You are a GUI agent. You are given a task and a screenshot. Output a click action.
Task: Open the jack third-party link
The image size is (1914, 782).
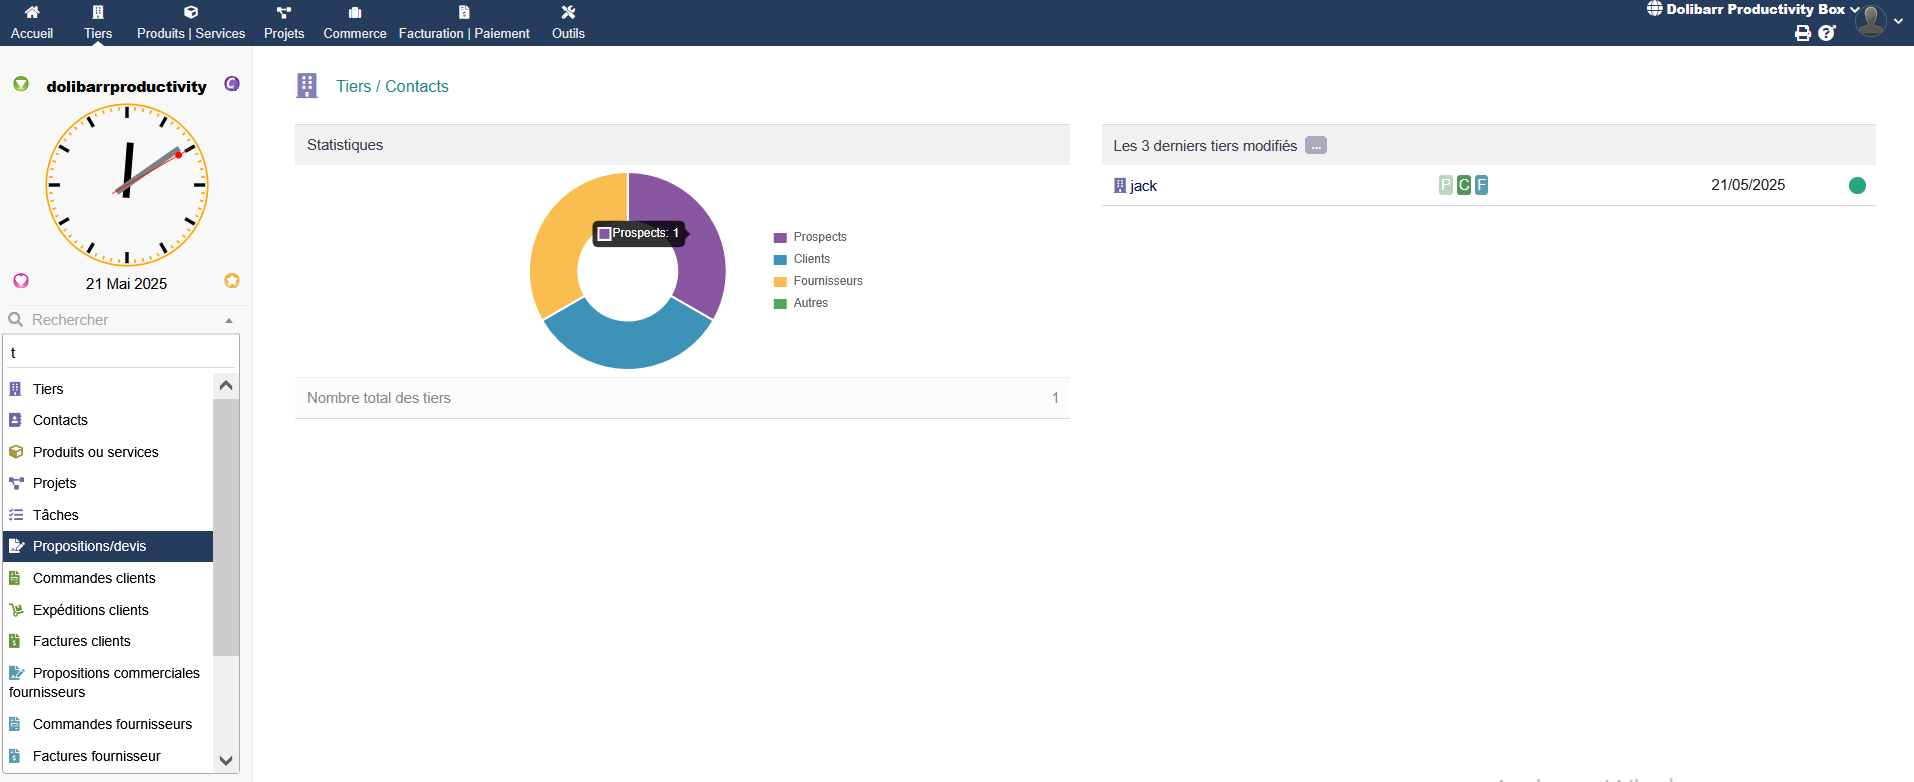click(1143, 186)
